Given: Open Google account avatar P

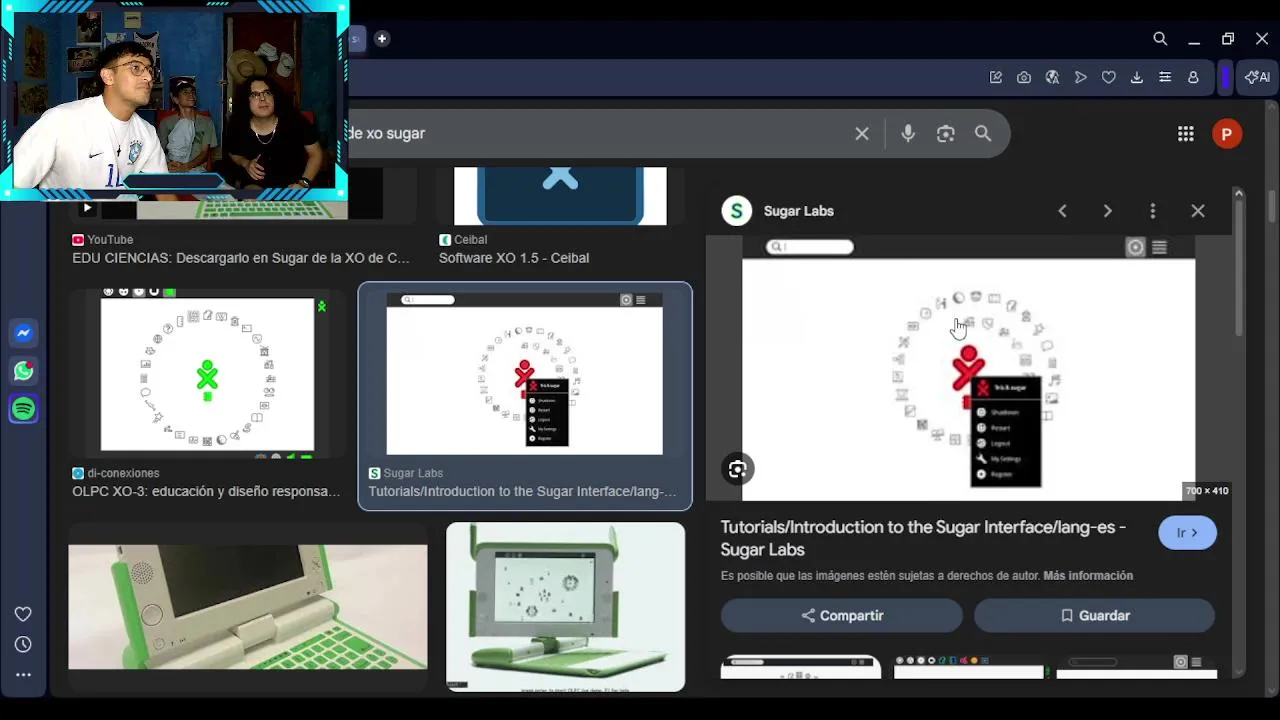Looking at the screenshot, I should pos(1227,134).
